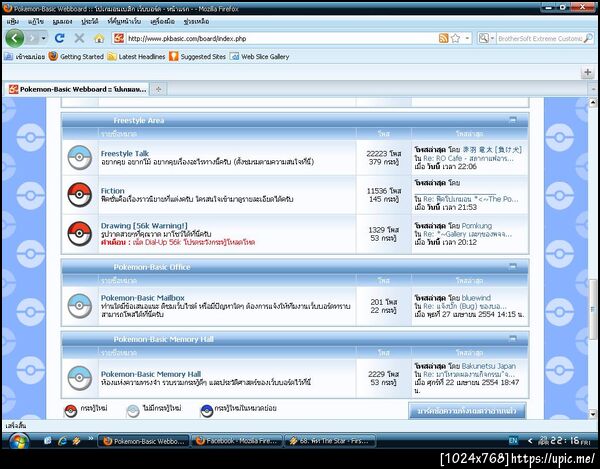The image size is (600, 469).
Task: Click the search magnifier icon
Action: (x=588, y=38)
